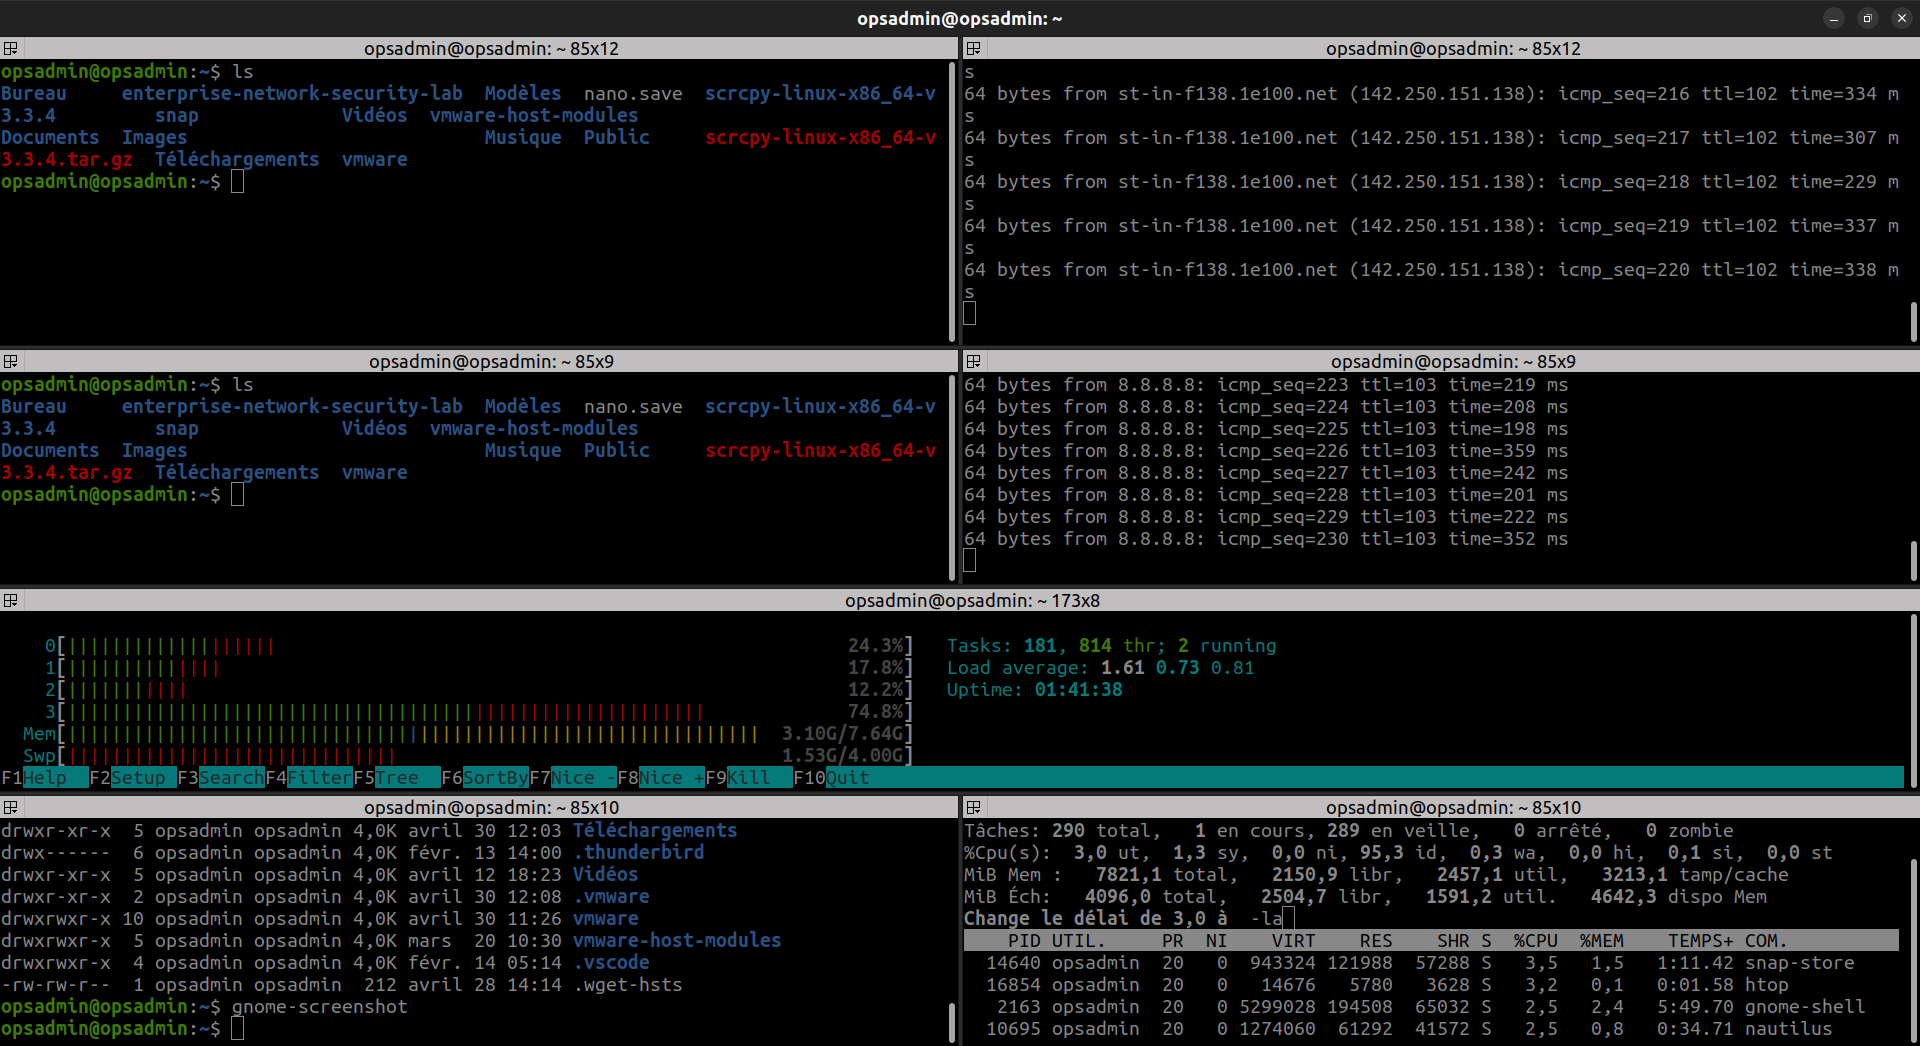Click the TEMPS+ column header in top
The width and height of the screenshot is (1920, 1046).
(1700, 940)
